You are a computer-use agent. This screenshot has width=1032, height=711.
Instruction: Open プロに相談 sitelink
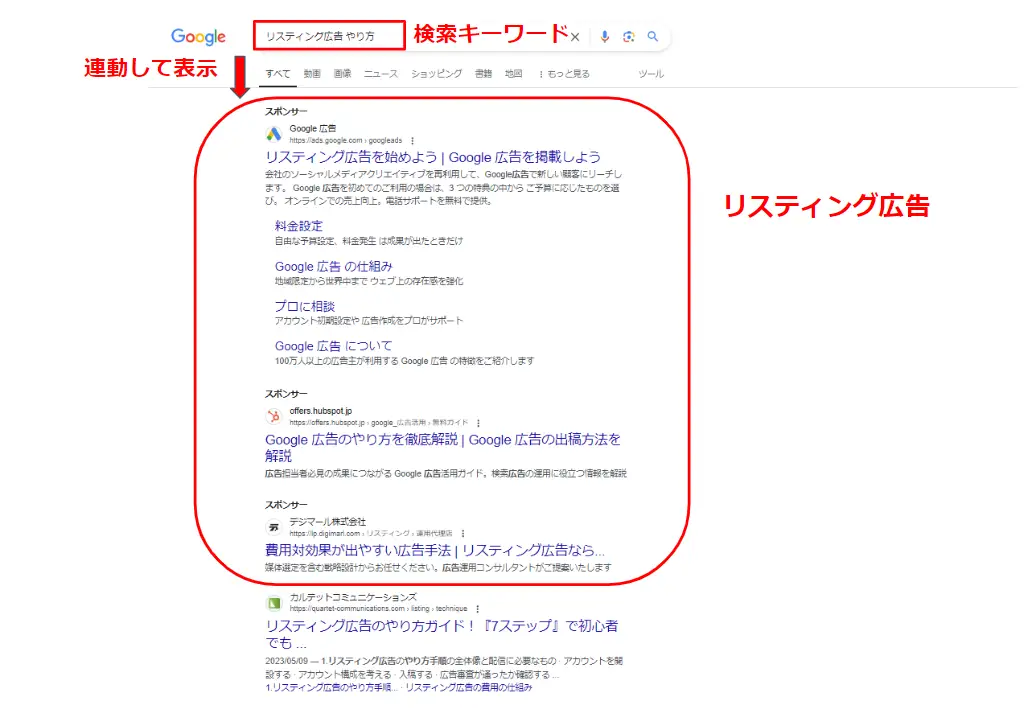click(305, 306)
